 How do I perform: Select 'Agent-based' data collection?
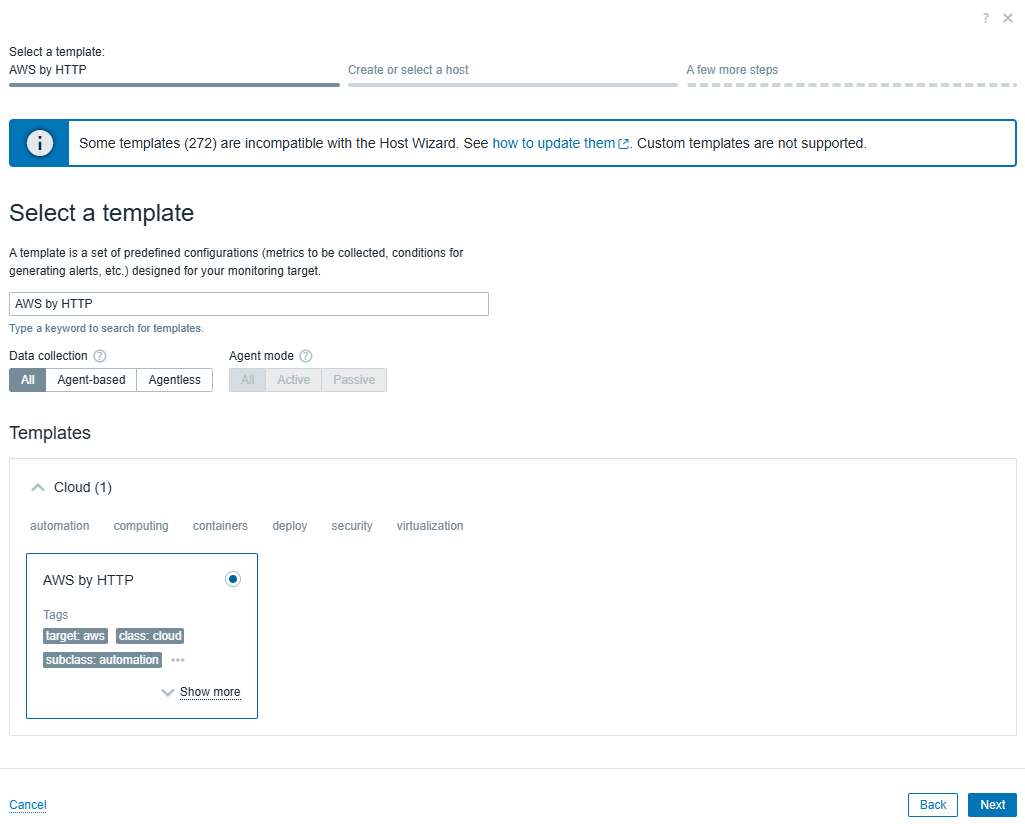[x=91, y=380]
